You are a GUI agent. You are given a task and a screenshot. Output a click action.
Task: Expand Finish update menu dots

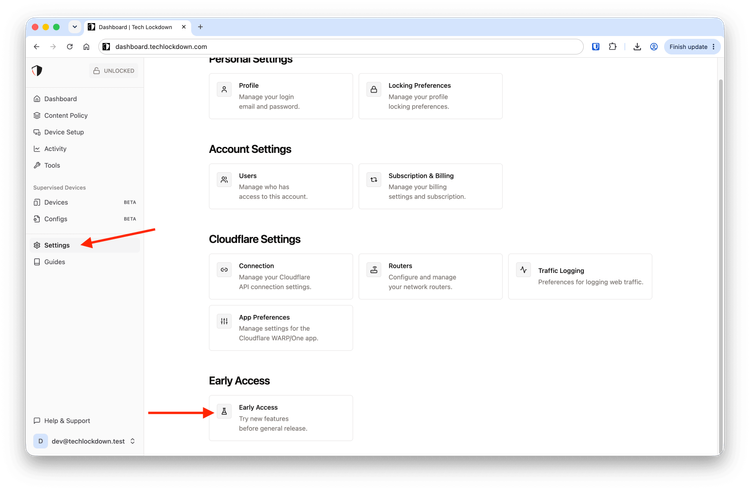(x=713, y=47)
